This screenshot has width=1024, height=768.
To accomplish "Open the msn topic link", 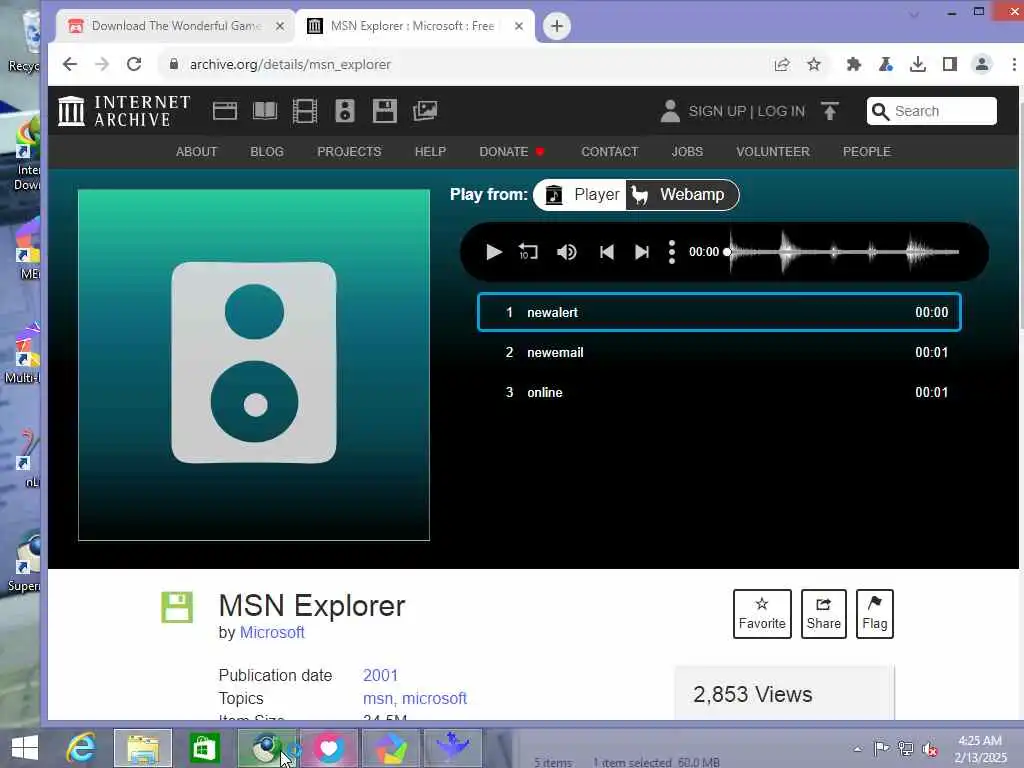I will coord(377,698).
